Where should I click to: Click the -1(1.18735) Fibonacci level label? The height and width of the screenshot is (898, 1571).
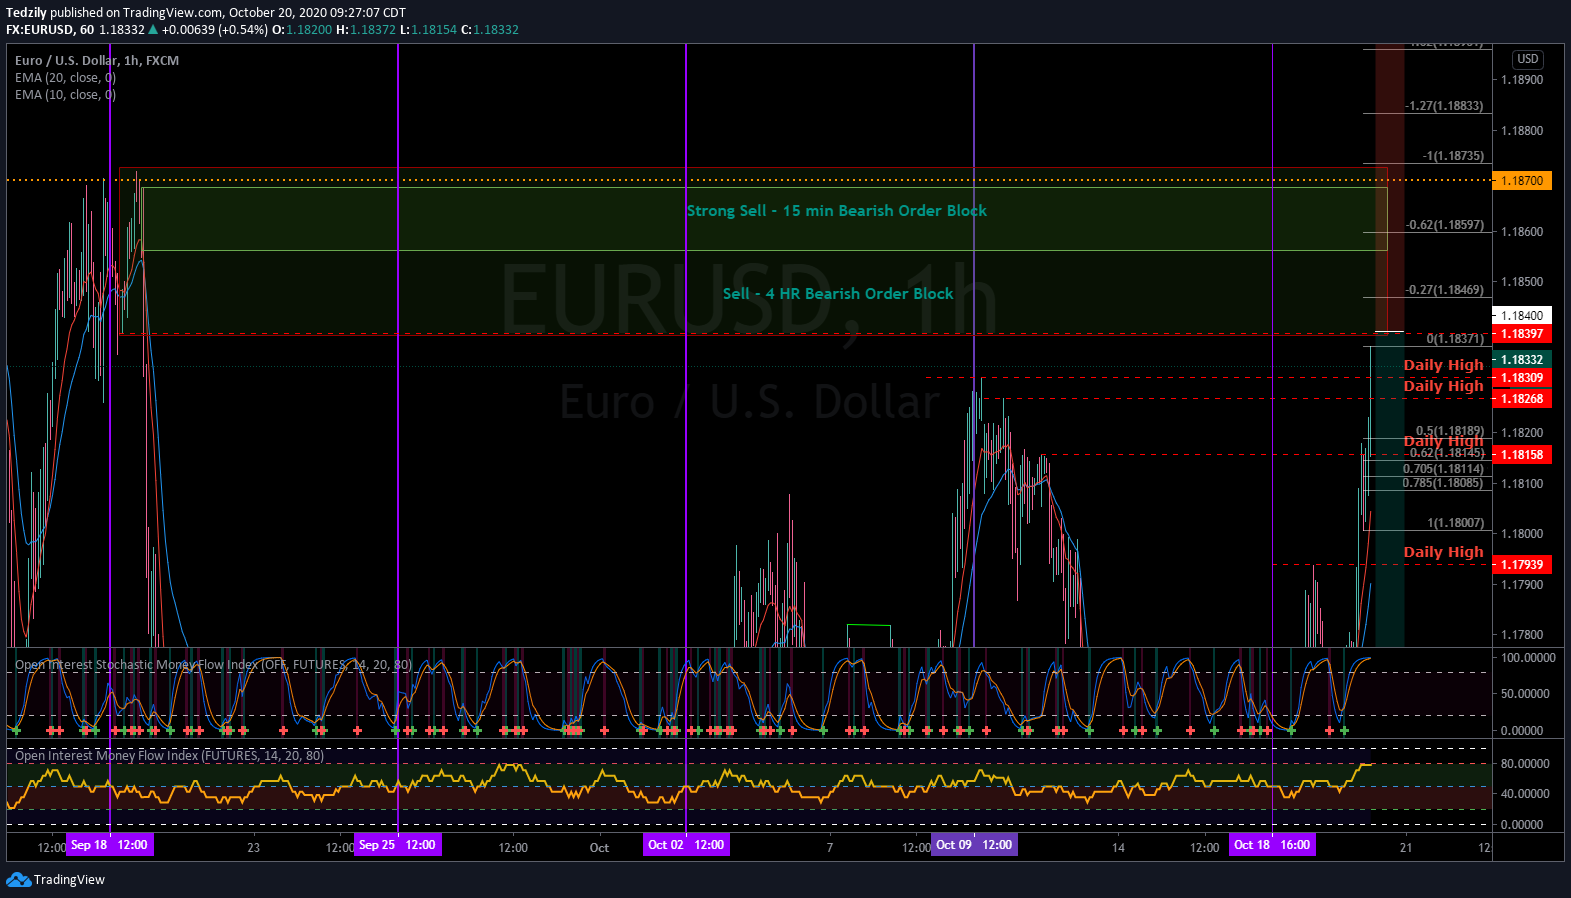coord(1453,156)
